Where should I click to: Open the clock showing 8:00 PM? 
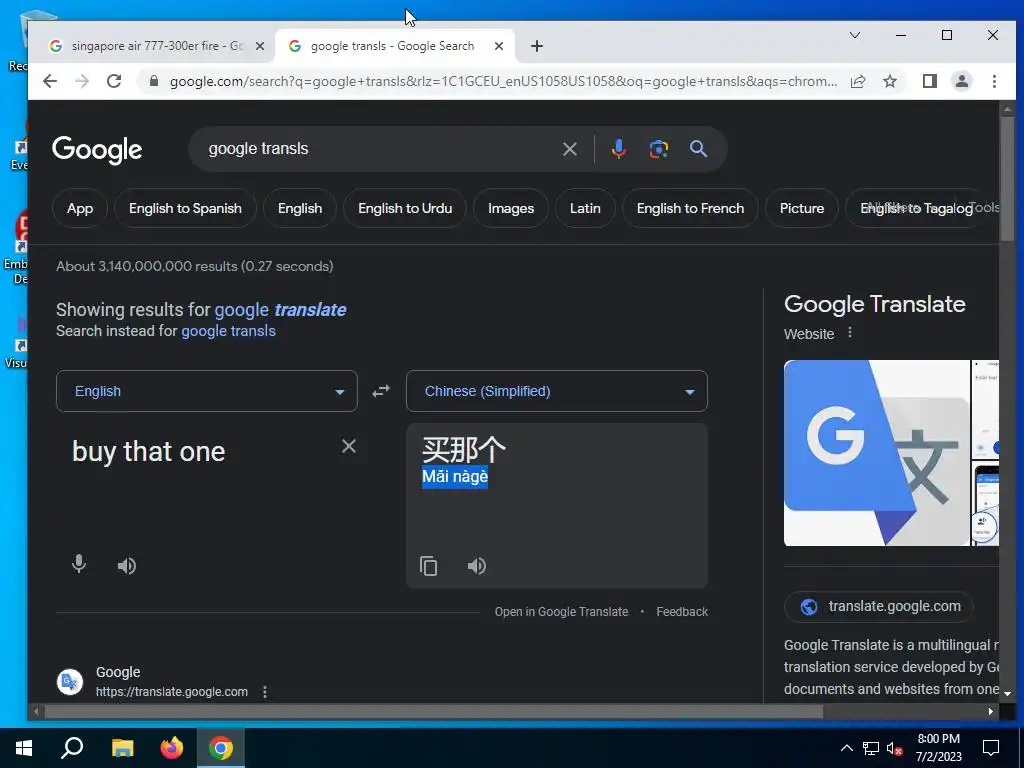[x=938, y=748]
